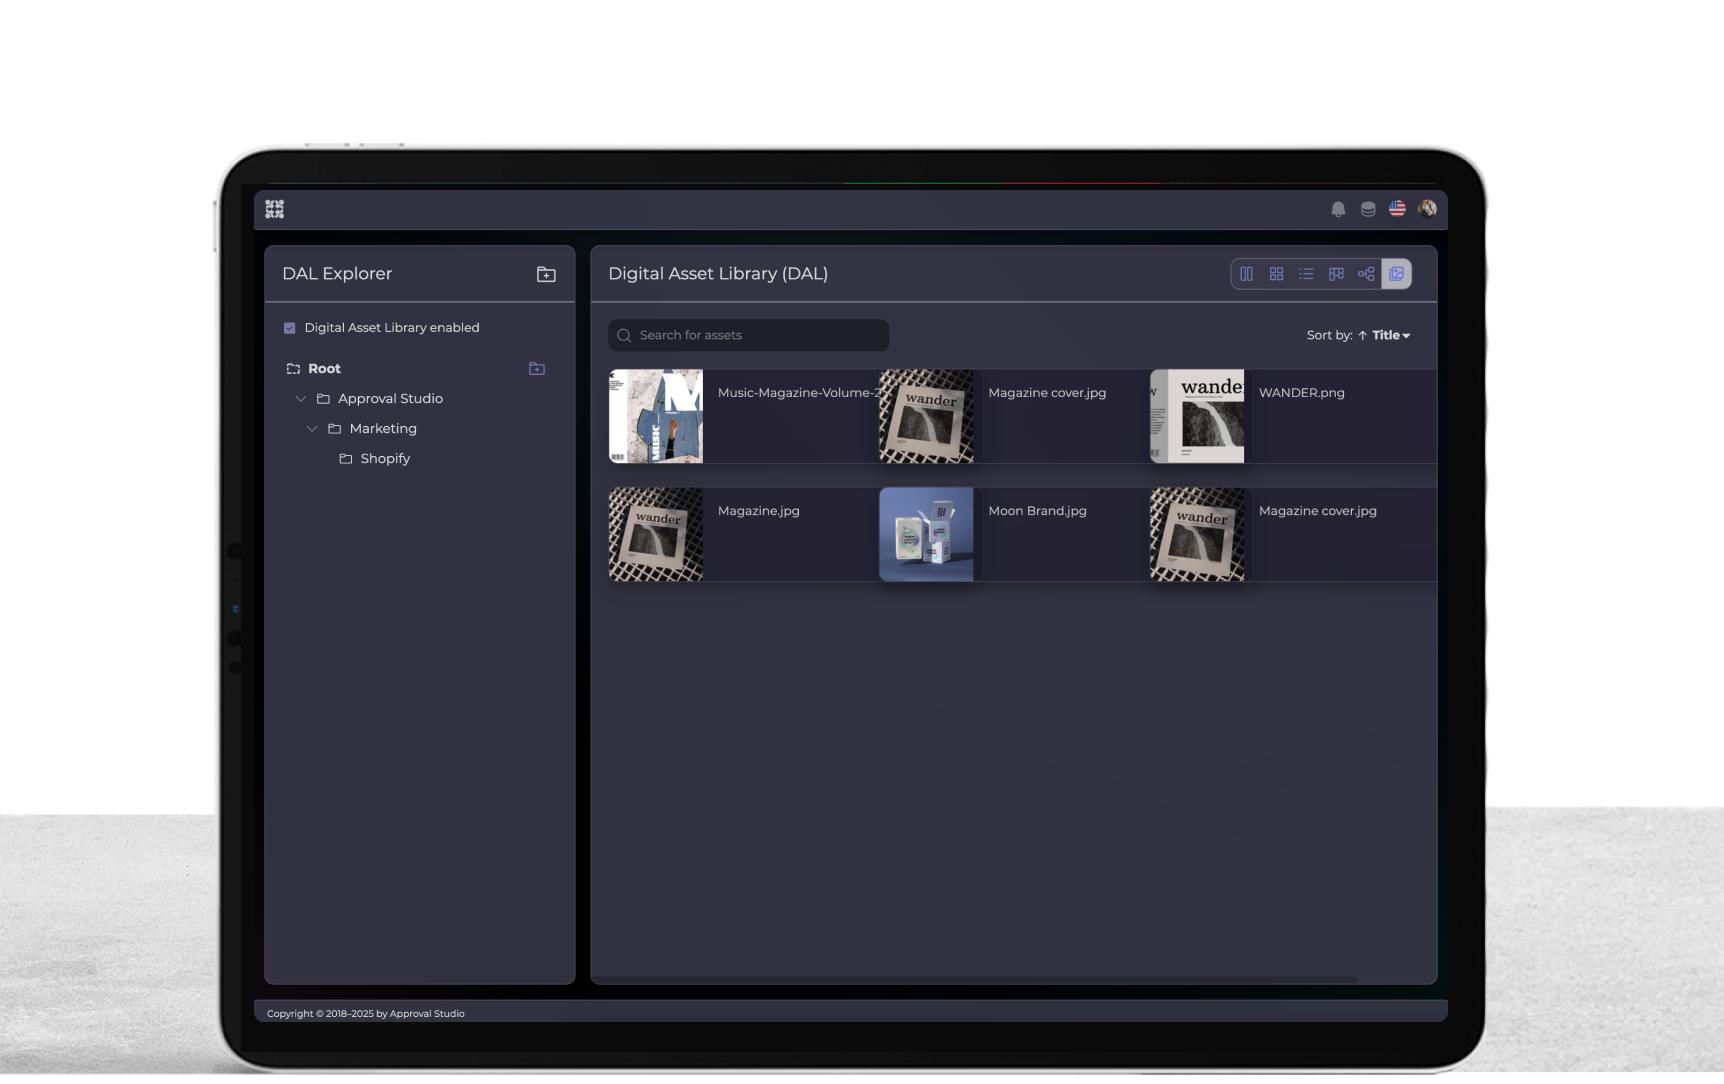Select the Root folder
The width and height of the screenshot is (1724, 1084).
[324, 369]
